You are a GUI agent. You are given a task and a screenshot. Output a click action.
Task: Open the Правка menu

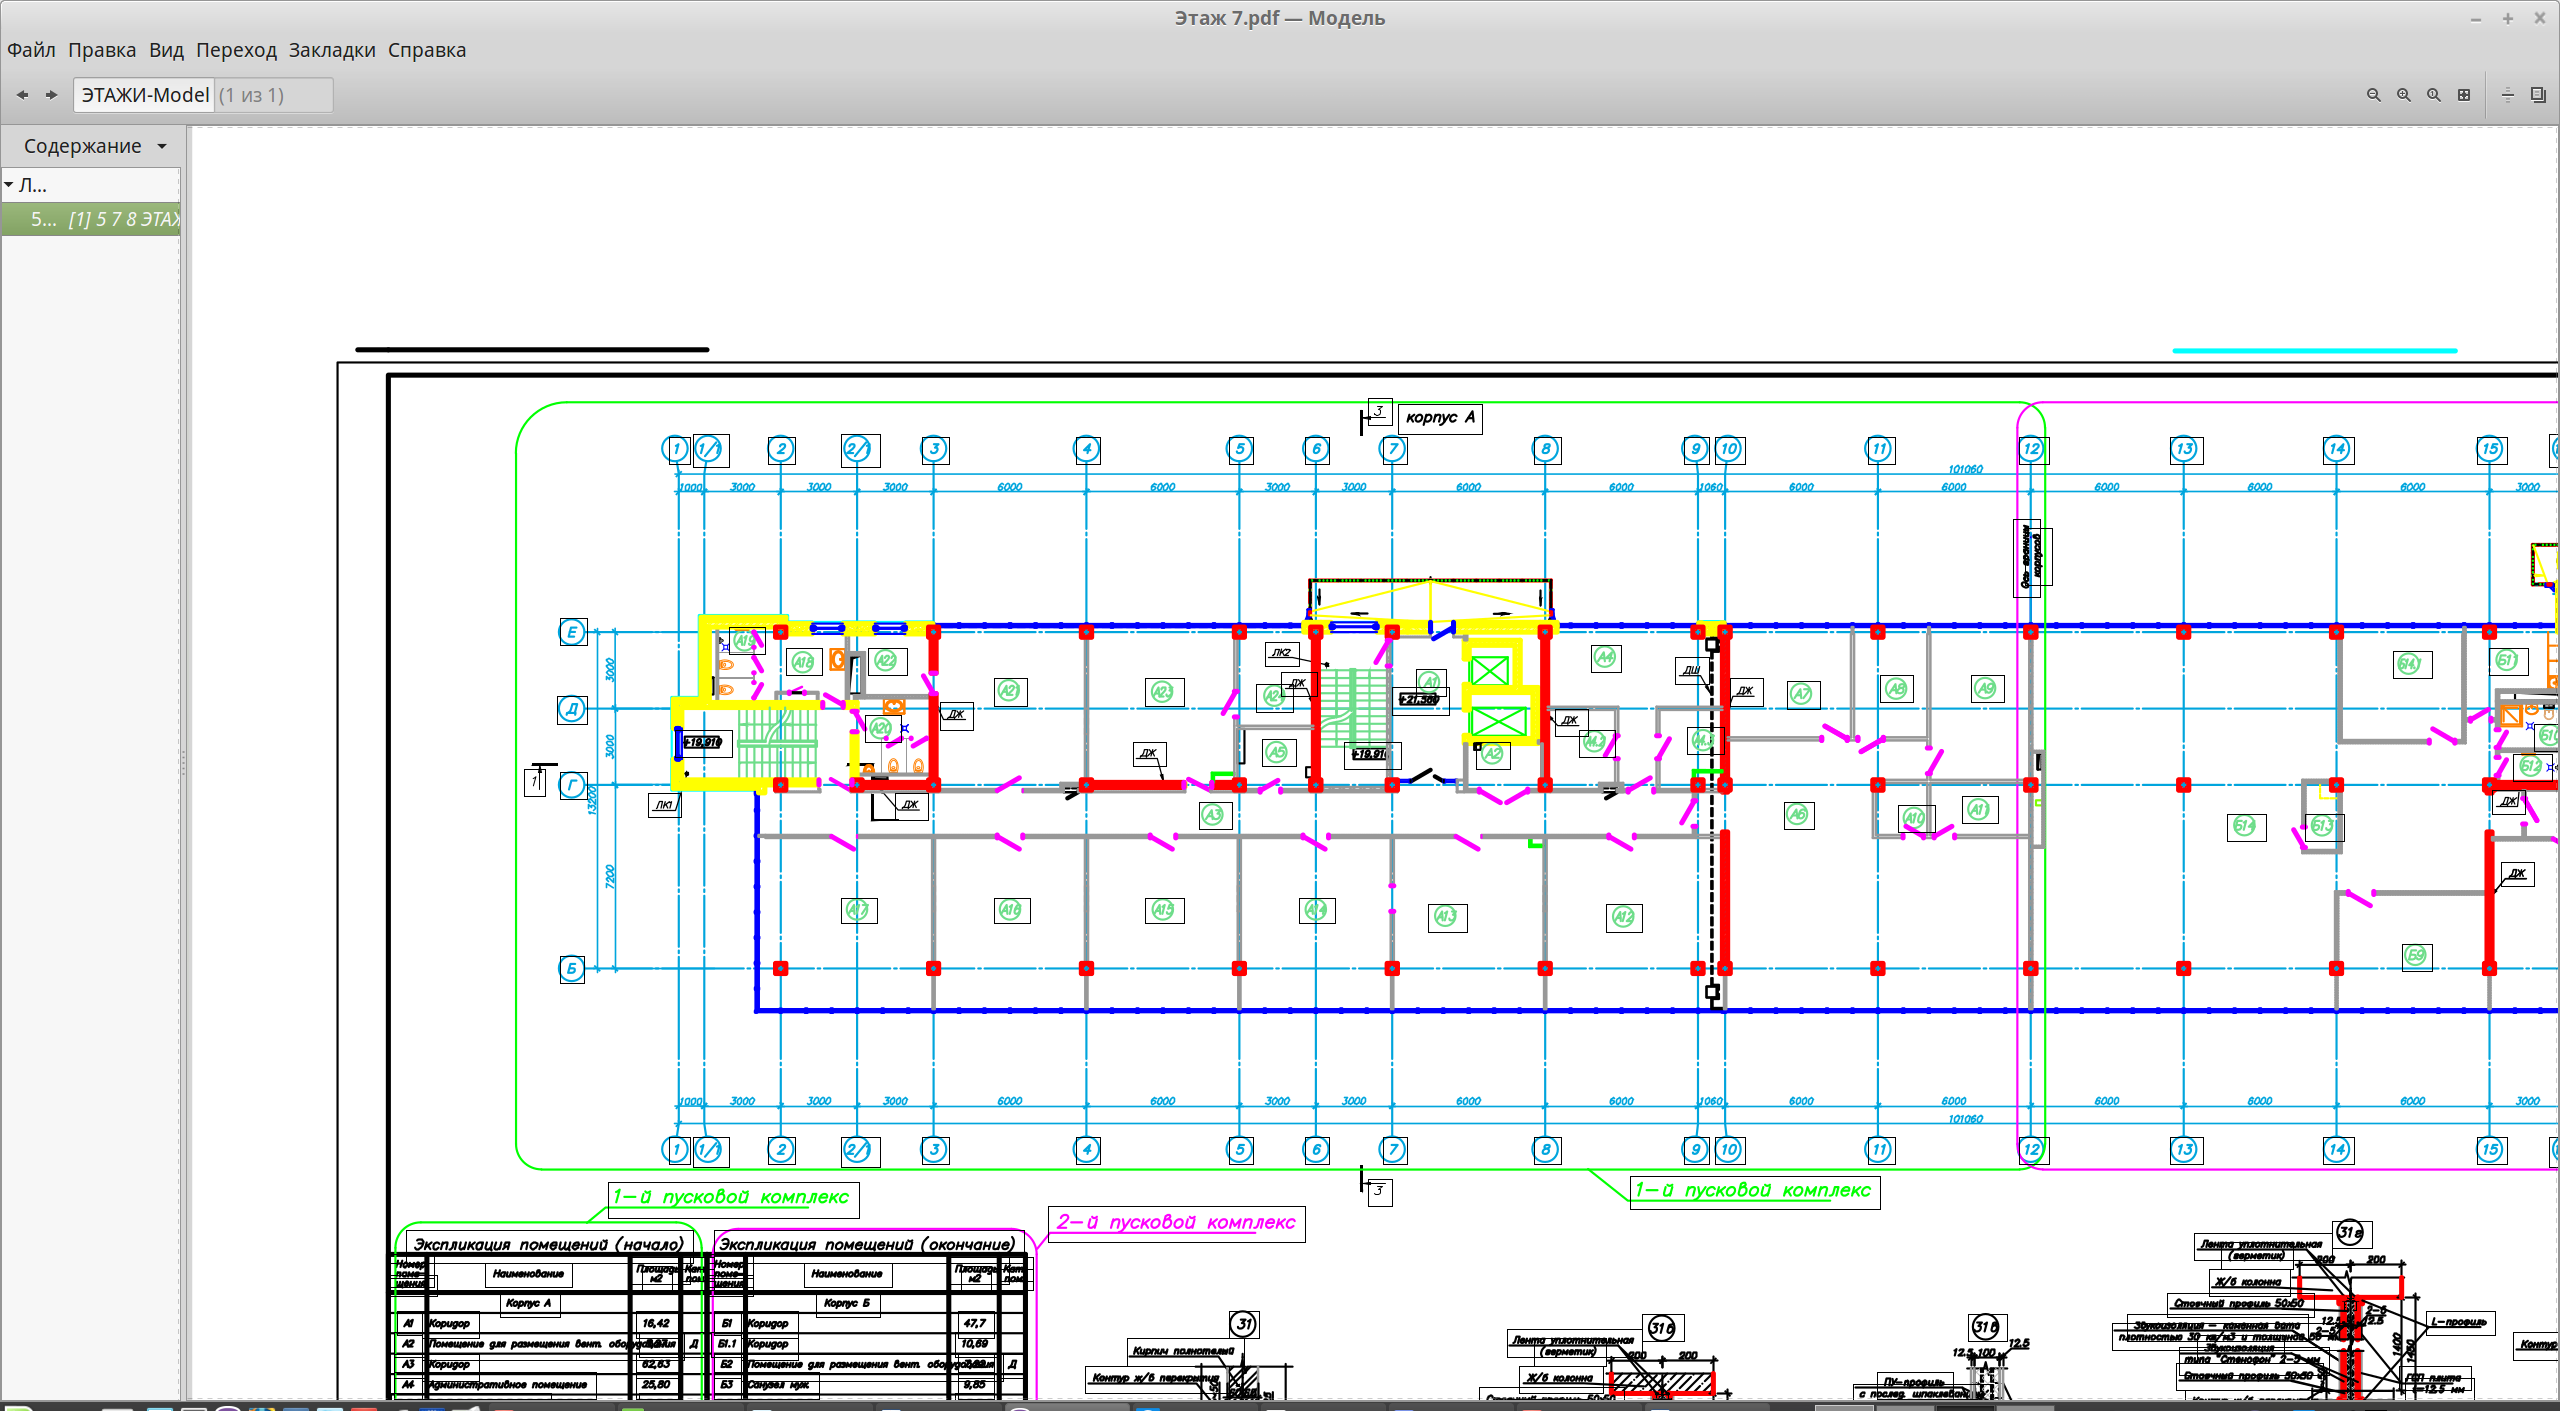(x=102, y=50)
